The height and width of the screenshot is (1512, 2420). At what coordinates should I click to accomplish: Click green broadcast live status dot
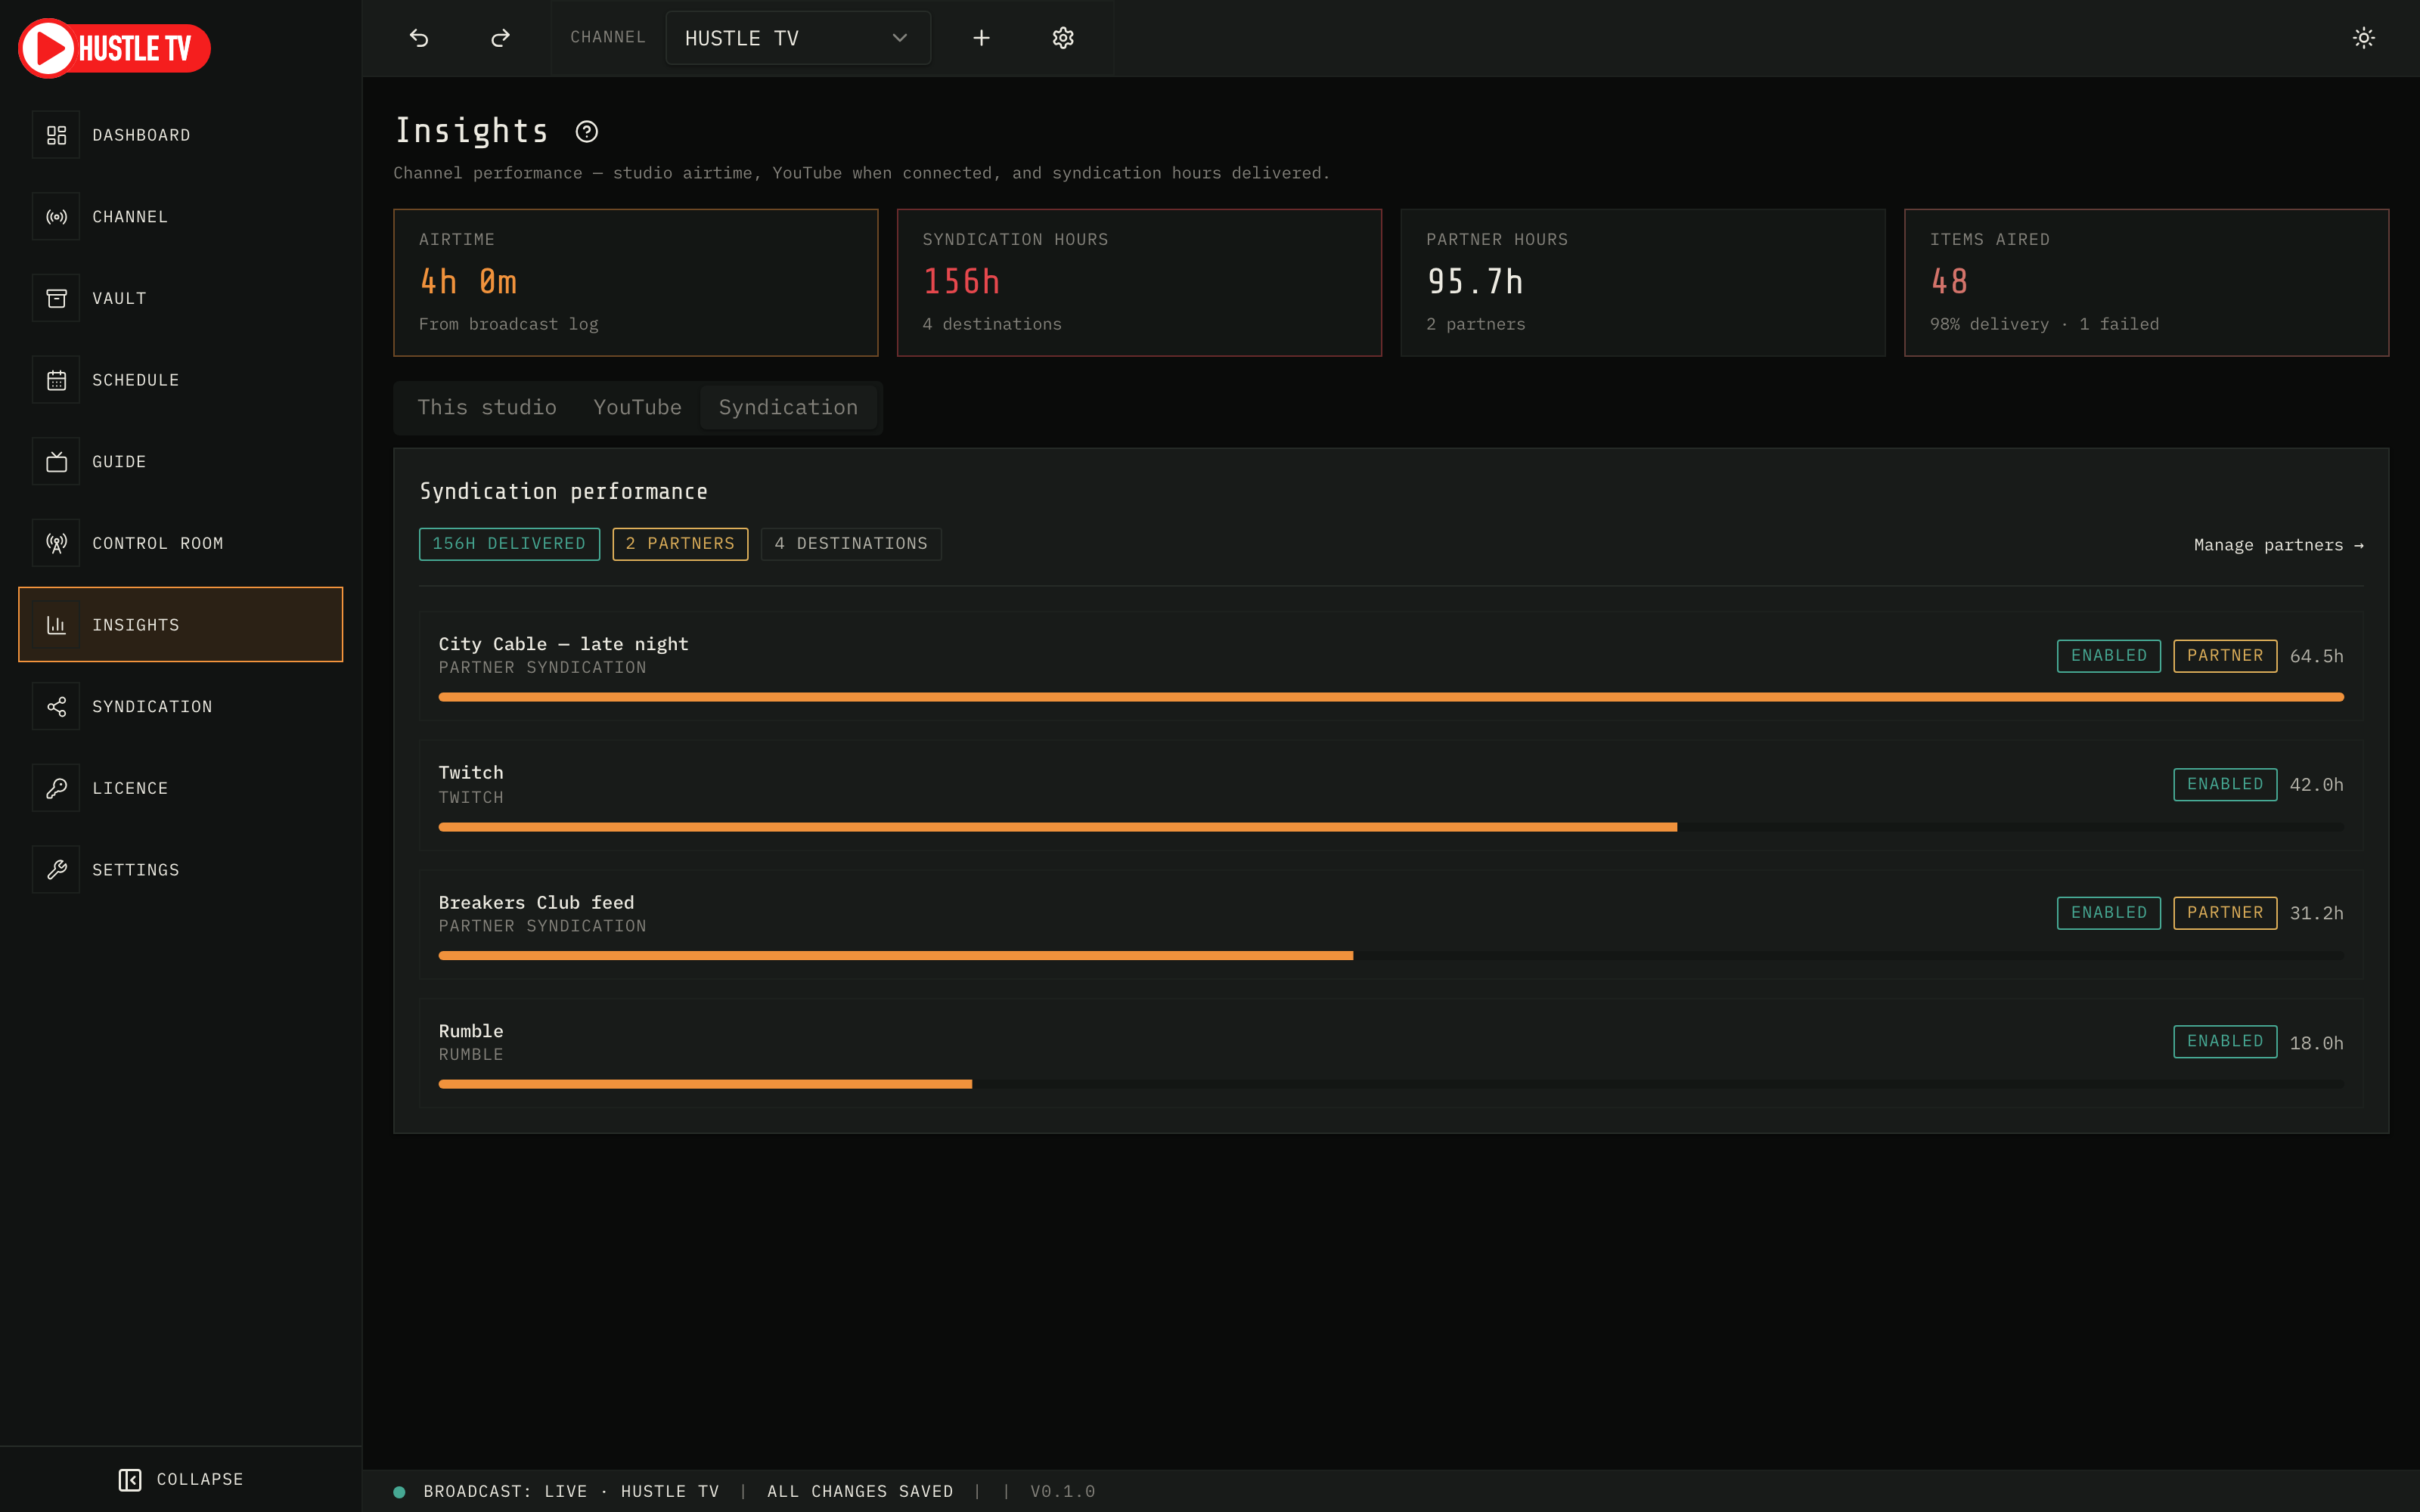click(x=399, y=1492)
